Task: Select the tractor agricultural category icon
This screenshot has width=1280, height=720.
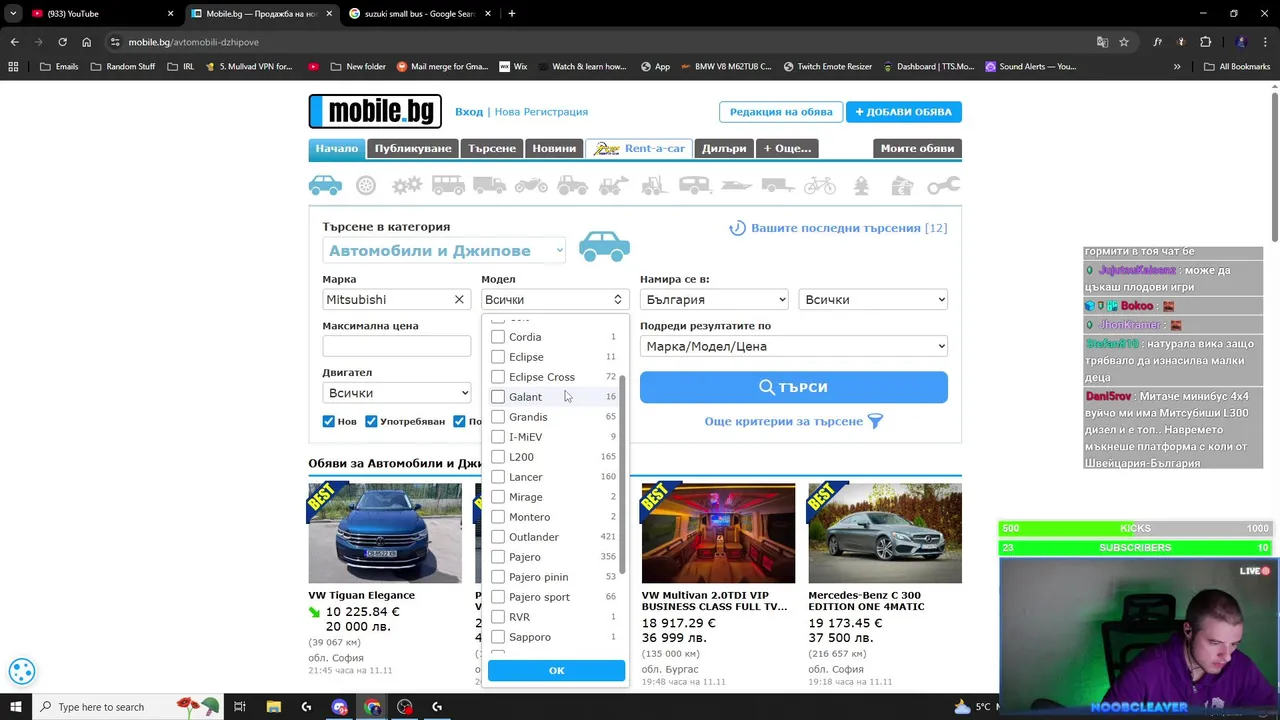Action: [x=572, y=185]
